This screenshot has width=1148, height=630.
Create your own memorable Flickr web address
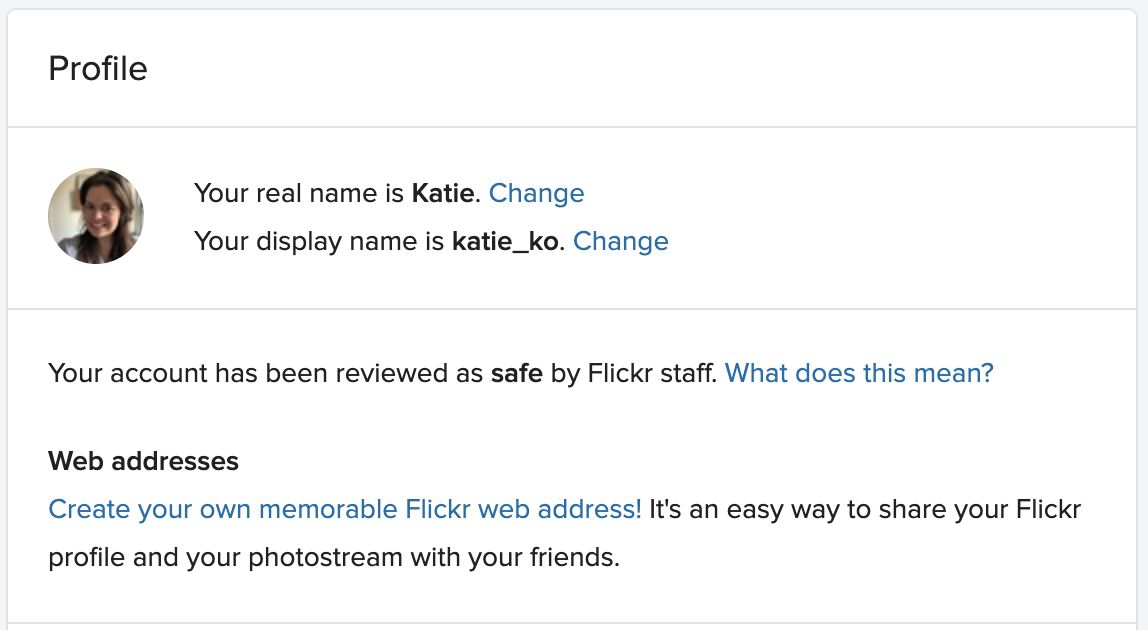[345, 509]
